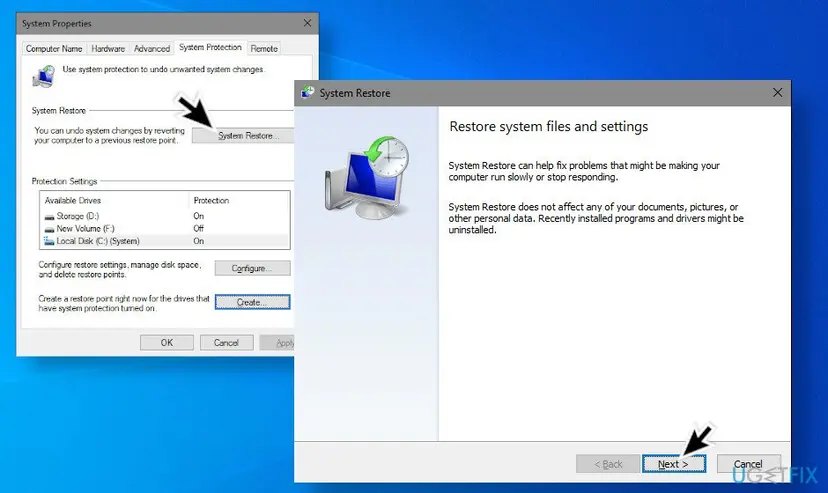Click OK in System Properties
Screen dimensions: 828x493
point(167,343)
